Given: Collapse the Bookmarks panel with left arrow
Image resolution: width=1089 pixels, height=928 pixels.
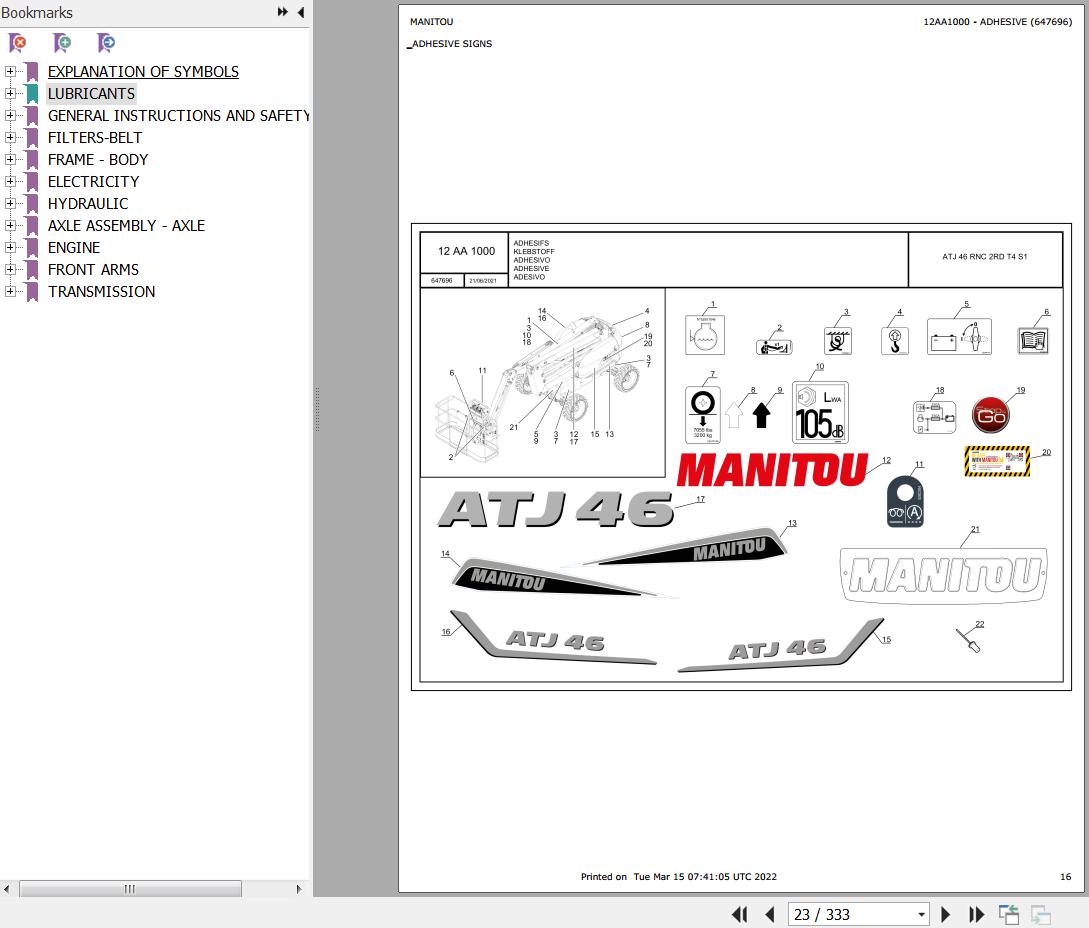Looking at the screenshot, I should coord(300,13).
